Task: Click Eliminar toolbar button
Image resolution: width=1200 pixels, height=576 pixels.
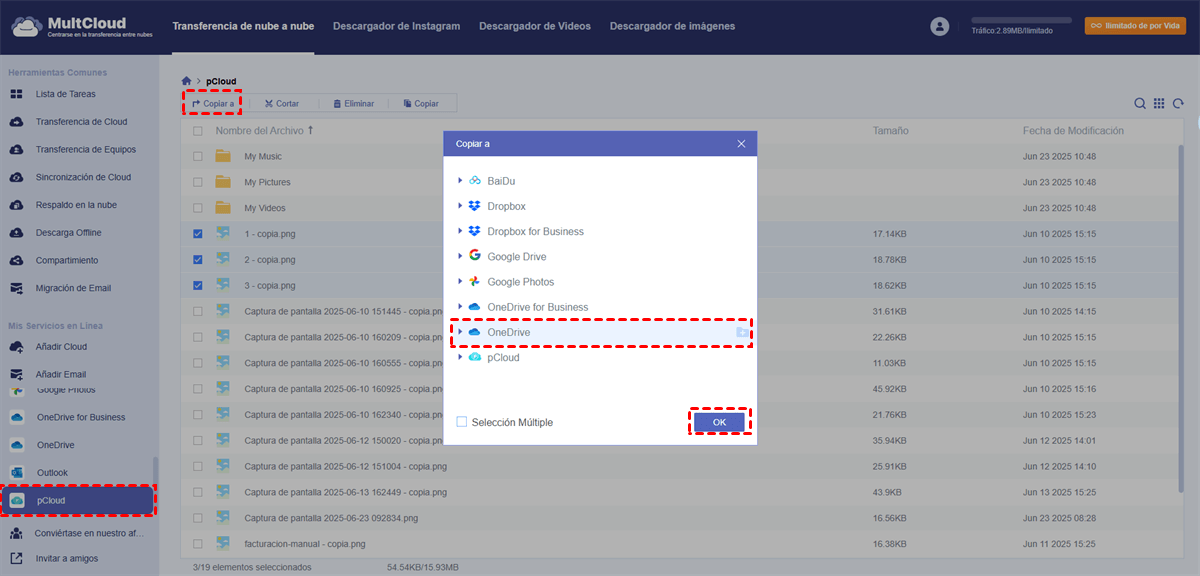Action: point(354,103)
